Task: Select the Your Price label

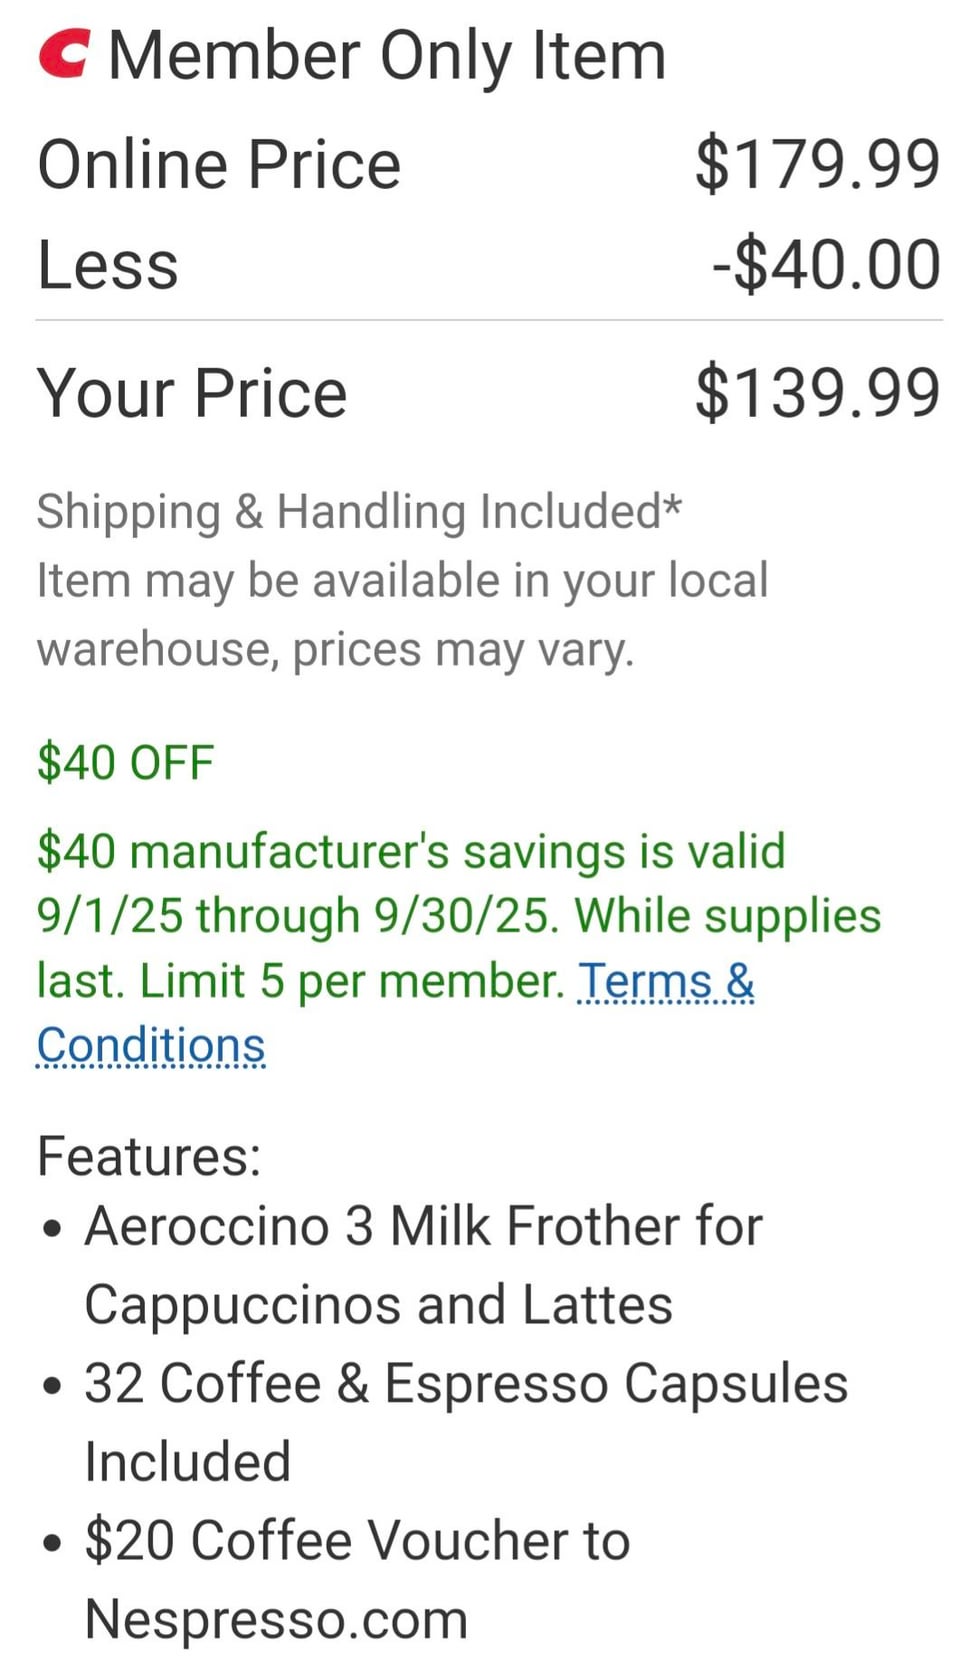Action: coord(192,392)
